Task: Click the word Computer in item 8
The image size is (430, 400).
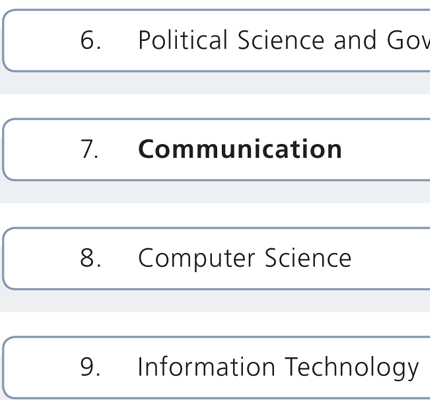Action: (197, 258)
